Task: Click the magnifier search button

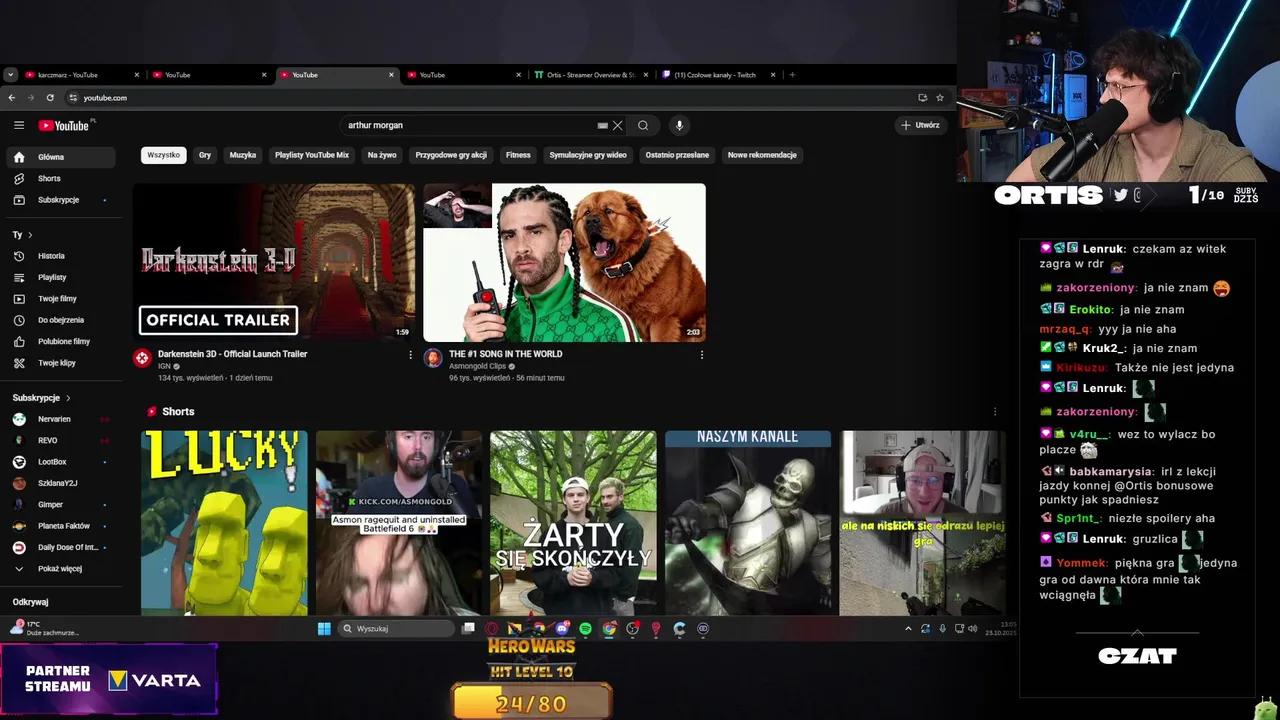Action: pyautogui.click(x=643, y=125)
